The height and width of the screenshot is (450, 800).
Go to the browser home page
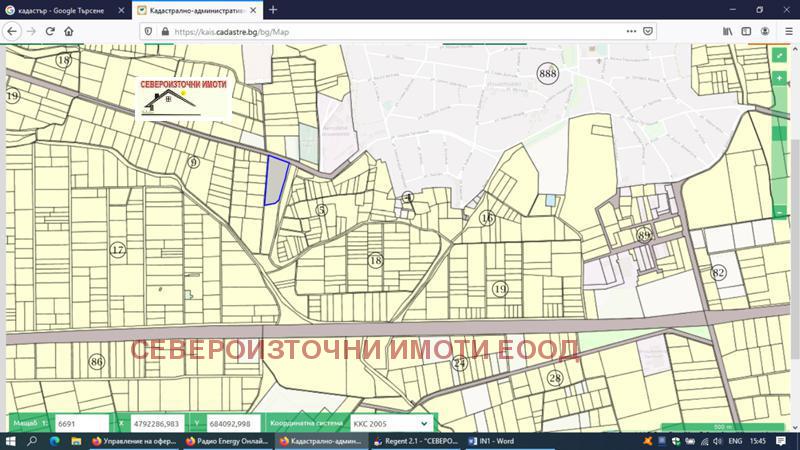click(x=68, y=31)
